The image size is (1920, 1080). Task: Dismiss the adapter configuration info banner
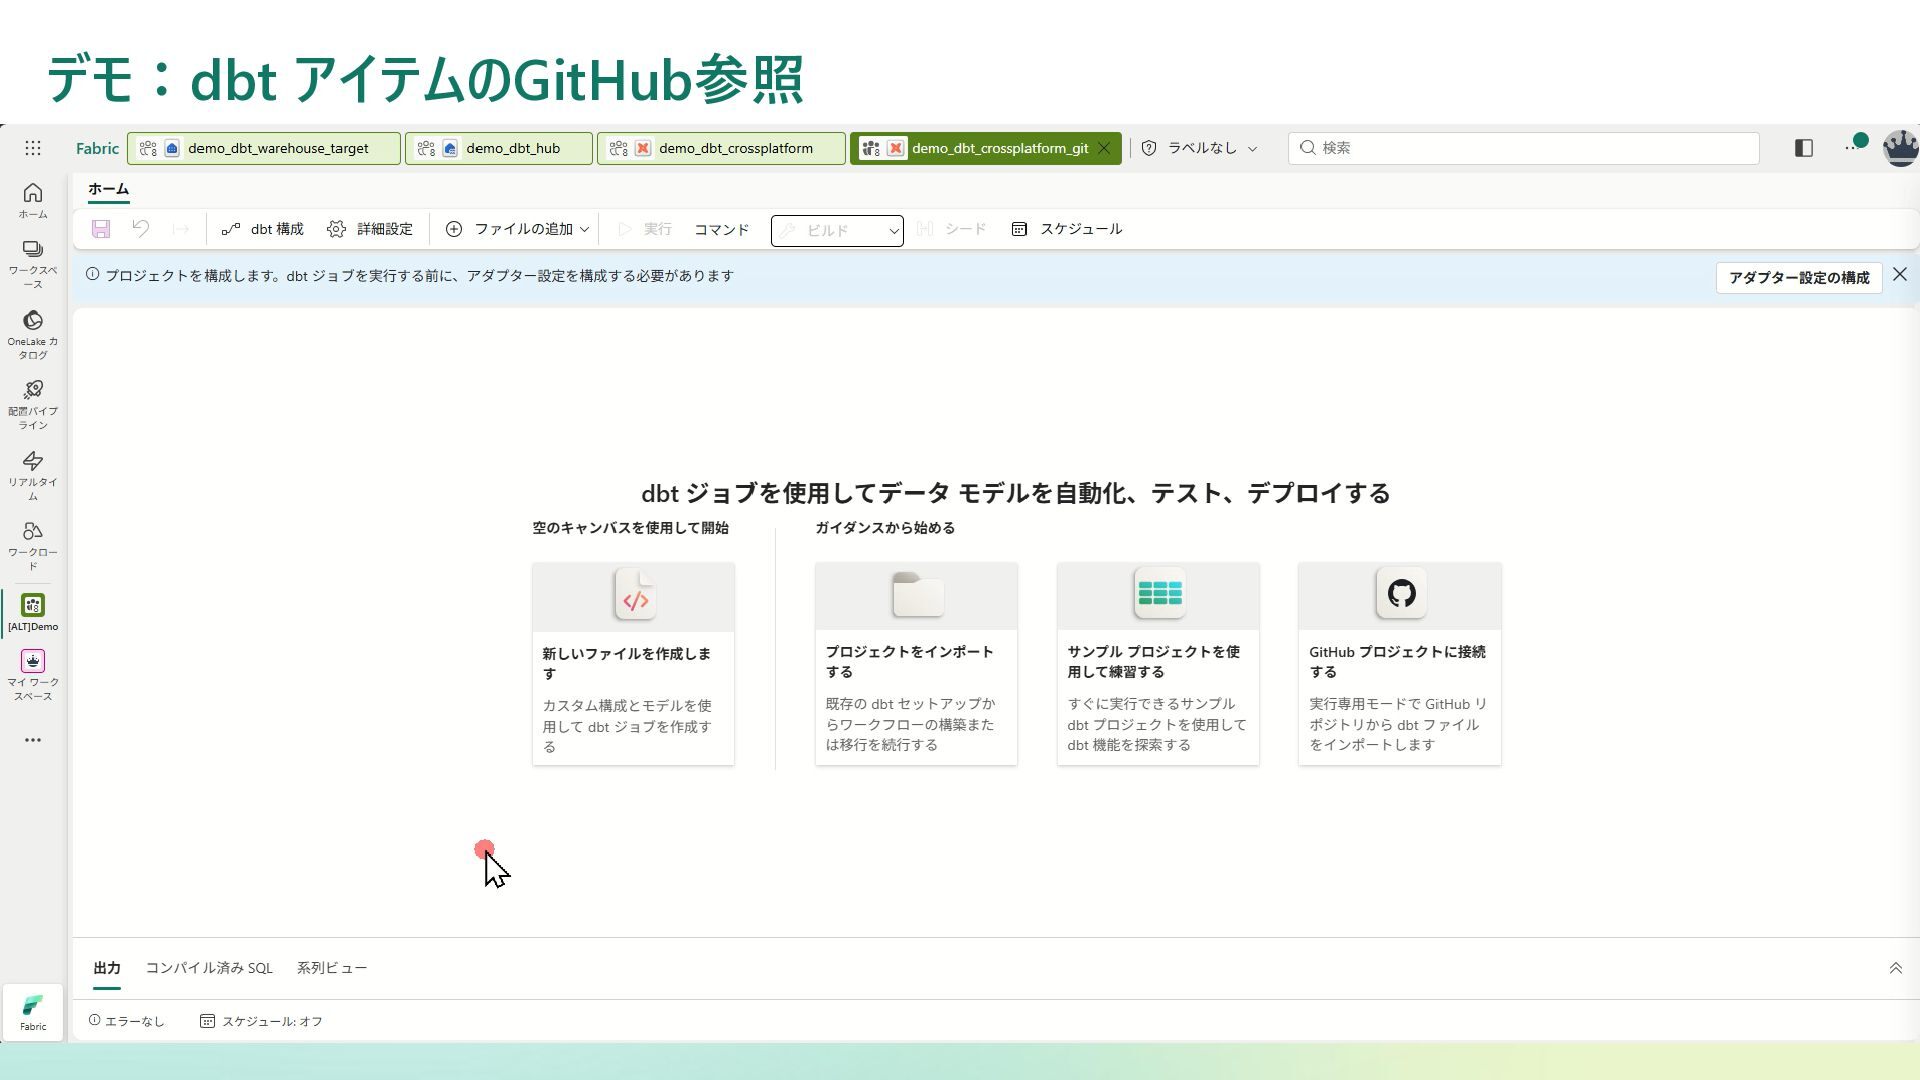pos(1900,274)
